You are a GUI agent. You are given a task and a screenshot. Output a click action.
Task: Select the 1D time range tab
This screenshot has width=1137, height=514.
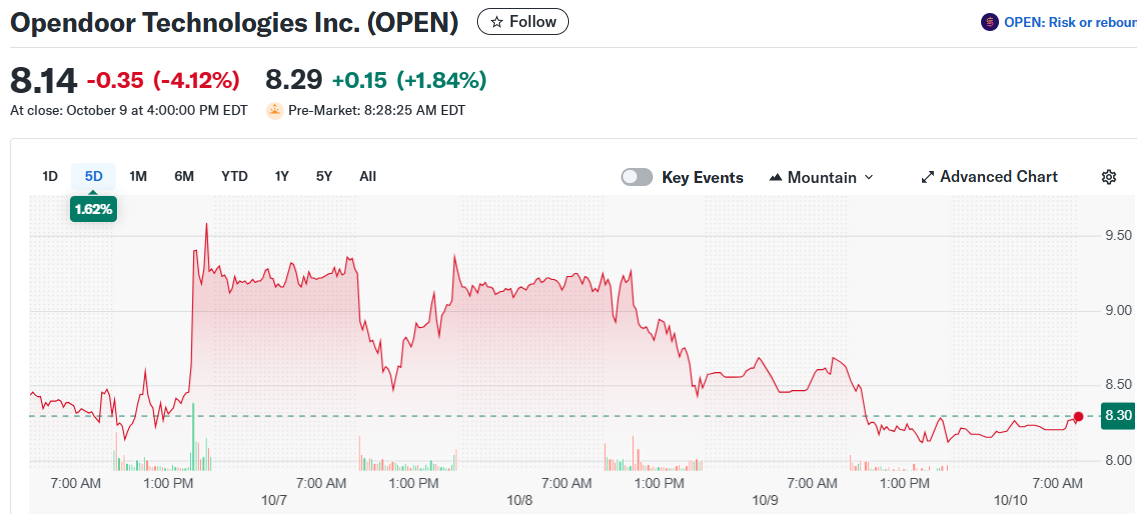pos(50,176)
